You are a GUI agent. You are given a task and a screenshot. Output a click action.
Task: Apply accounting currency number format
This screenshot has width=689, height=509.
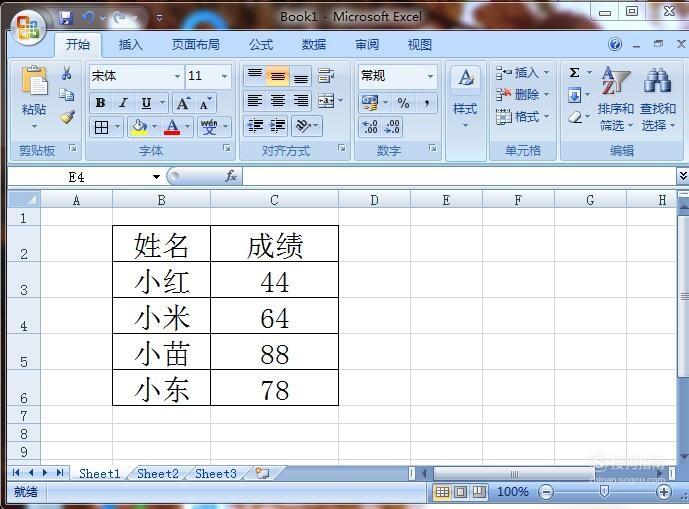tap(370, 103)
